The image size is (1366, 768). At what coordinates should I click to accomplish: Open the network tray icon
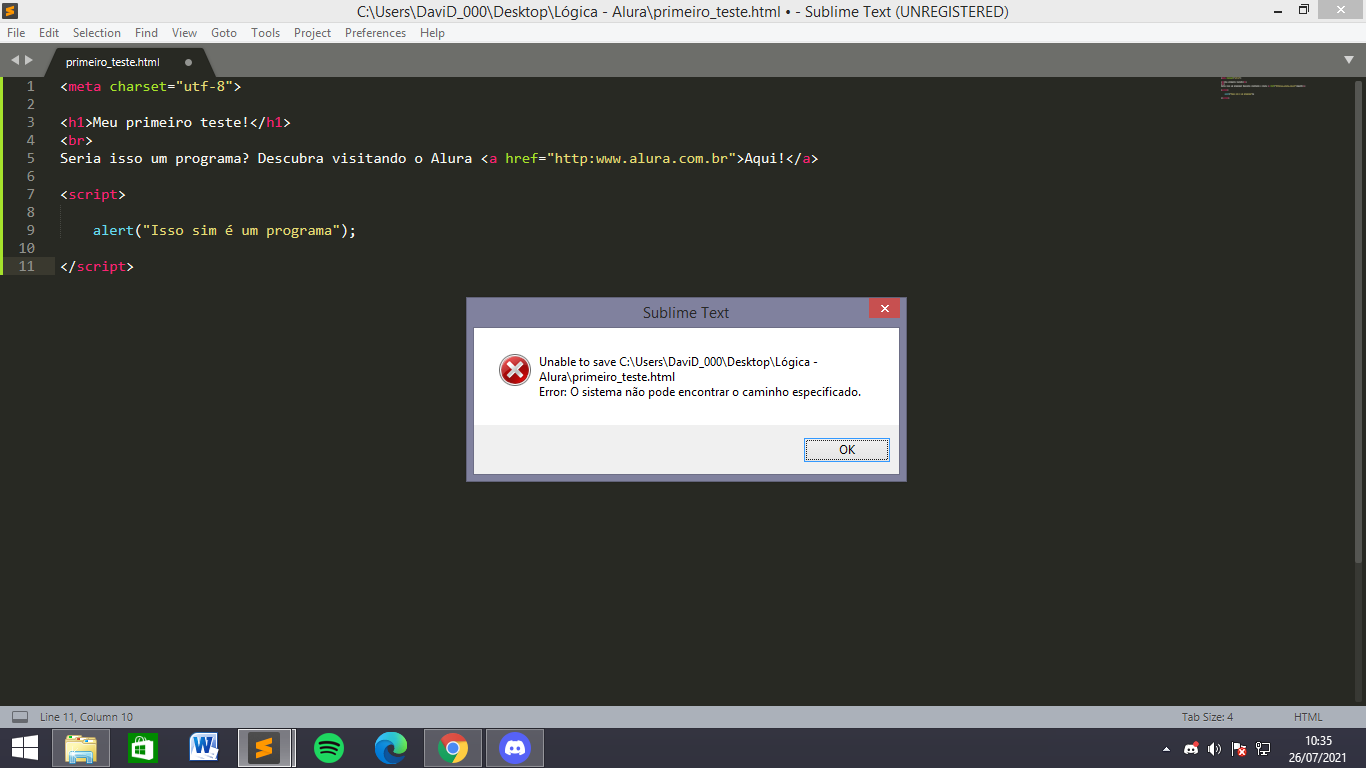click(1263, 748)
